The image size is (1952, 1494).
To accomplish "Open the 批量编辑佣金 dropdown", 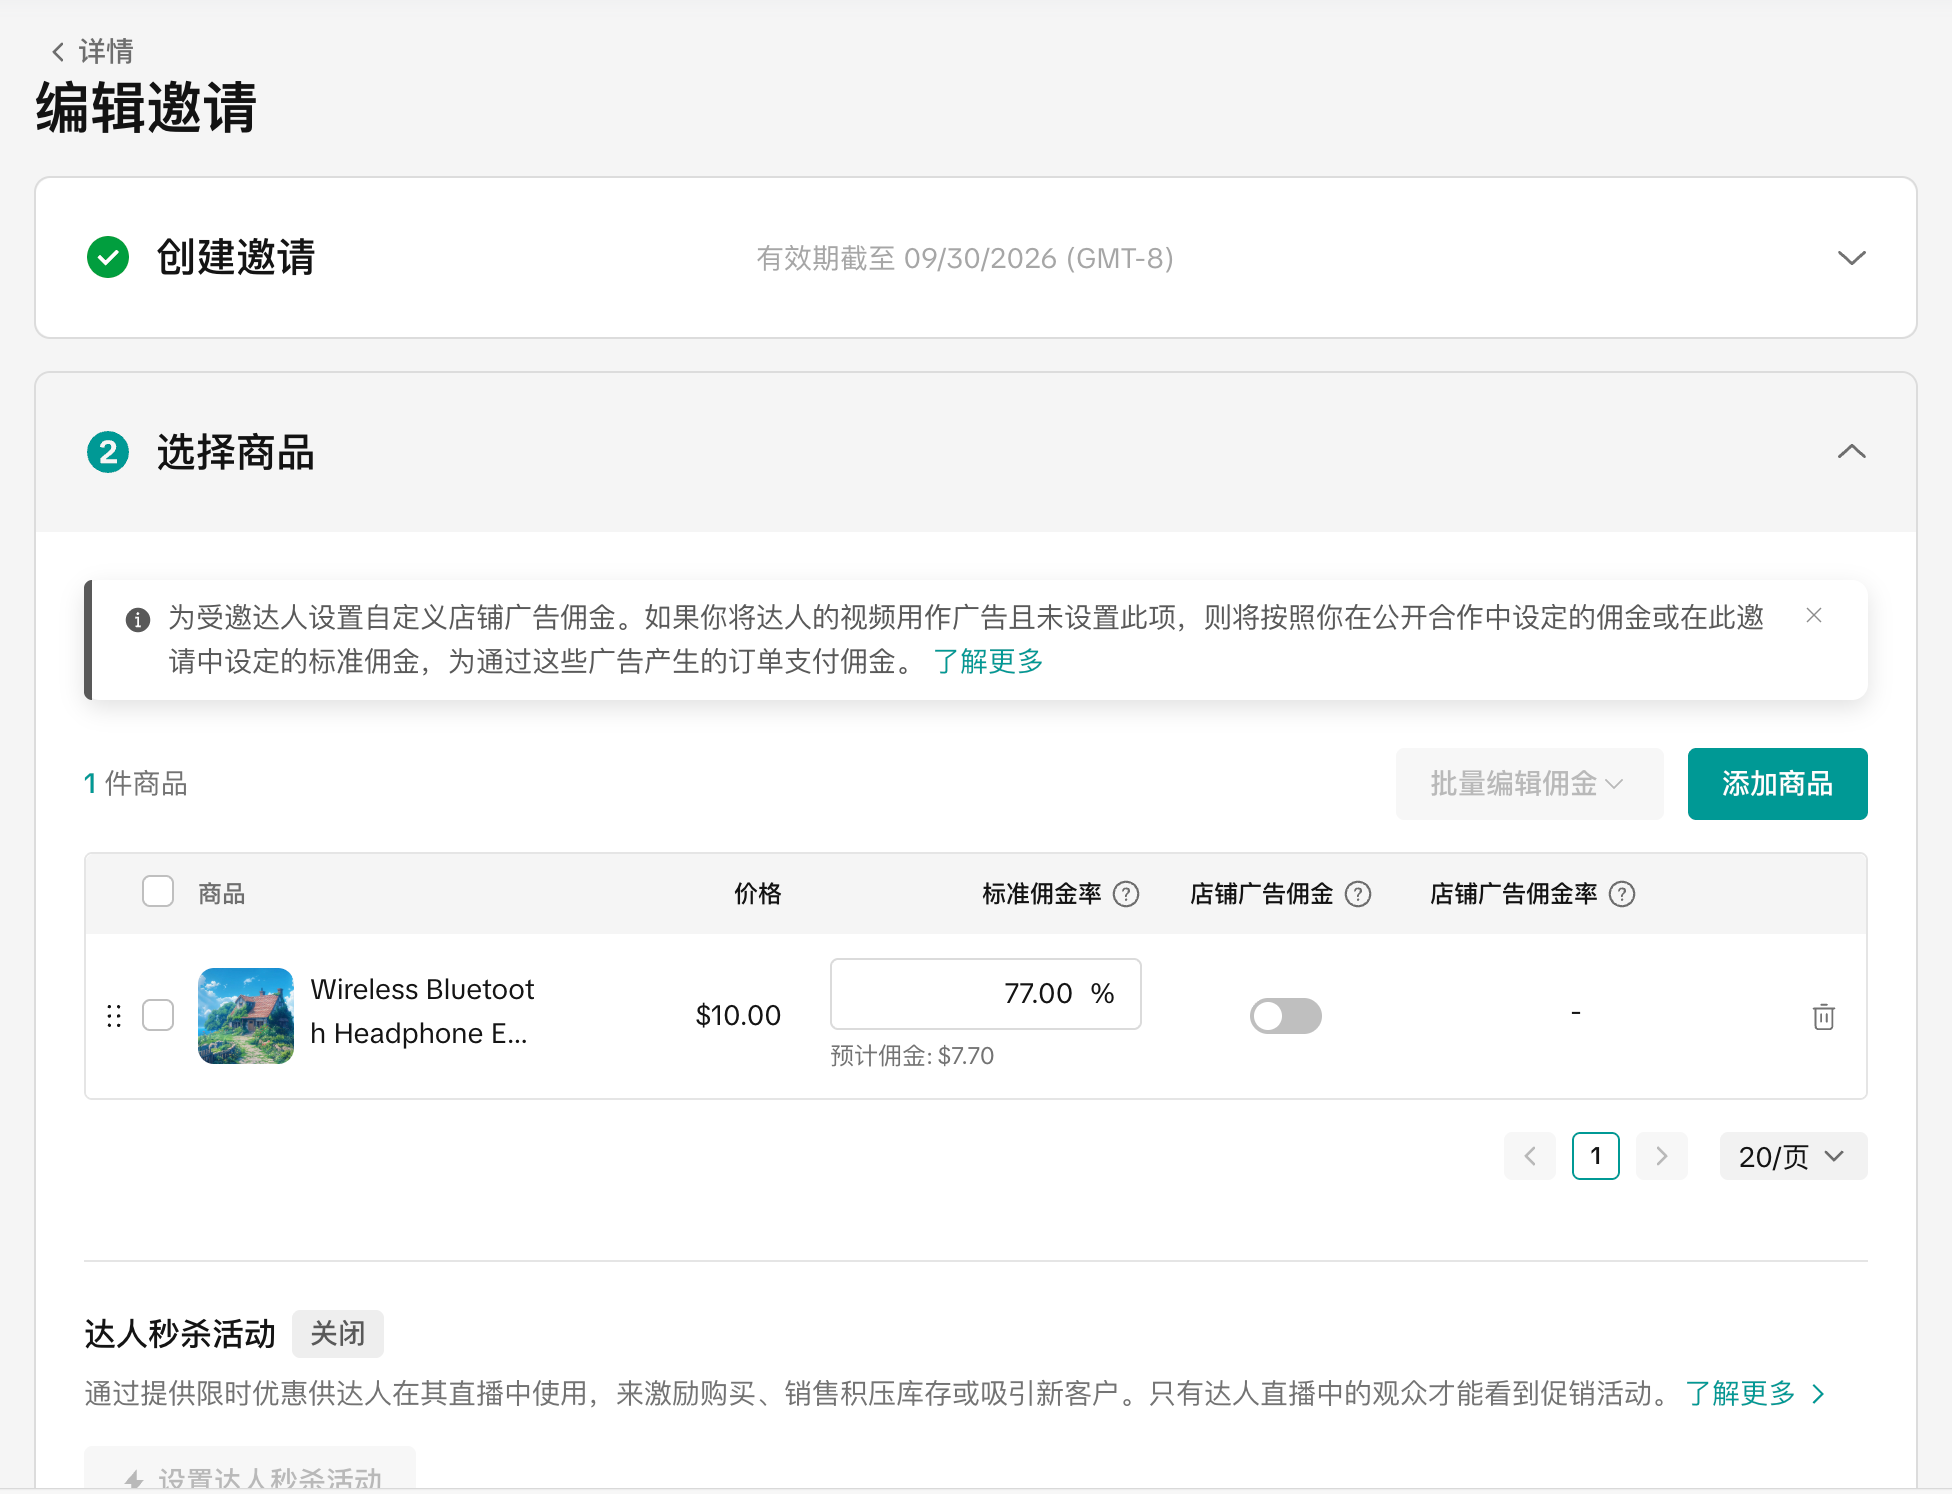I will pyautogui.click(x=1528, y=784).
